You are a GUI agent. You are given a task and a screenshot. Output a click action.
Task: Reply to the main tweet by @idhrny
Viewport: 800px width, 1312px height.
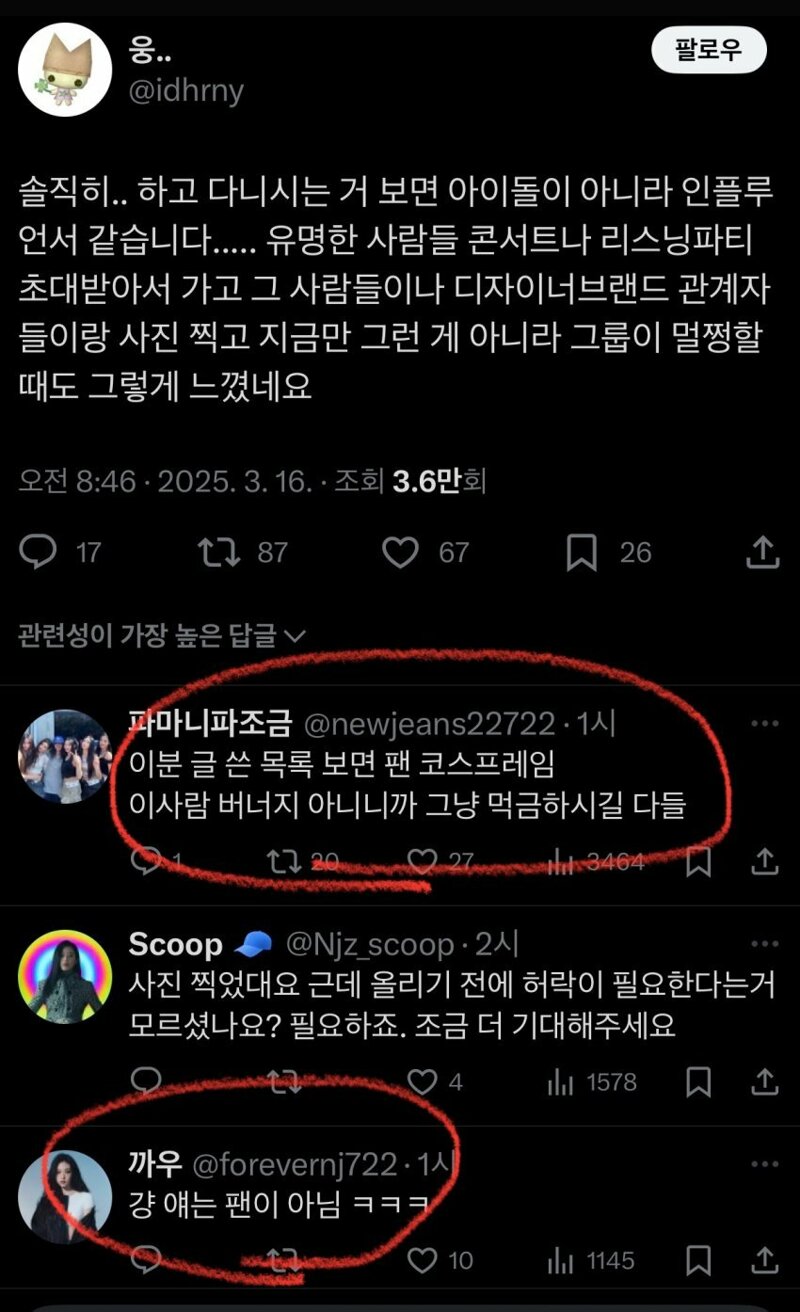pyautogui.click(x=38, y=552)
